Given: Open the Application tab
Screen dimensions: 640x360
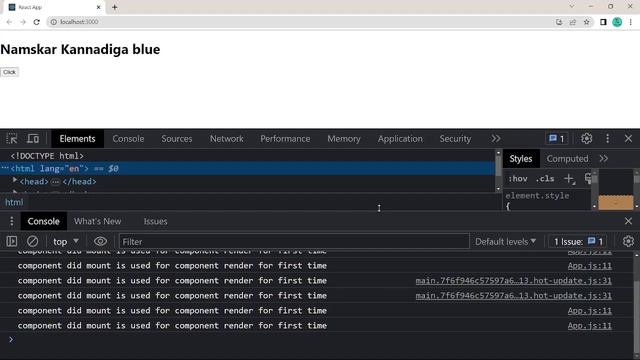Looking at the screenshot, I should (400, 139).
